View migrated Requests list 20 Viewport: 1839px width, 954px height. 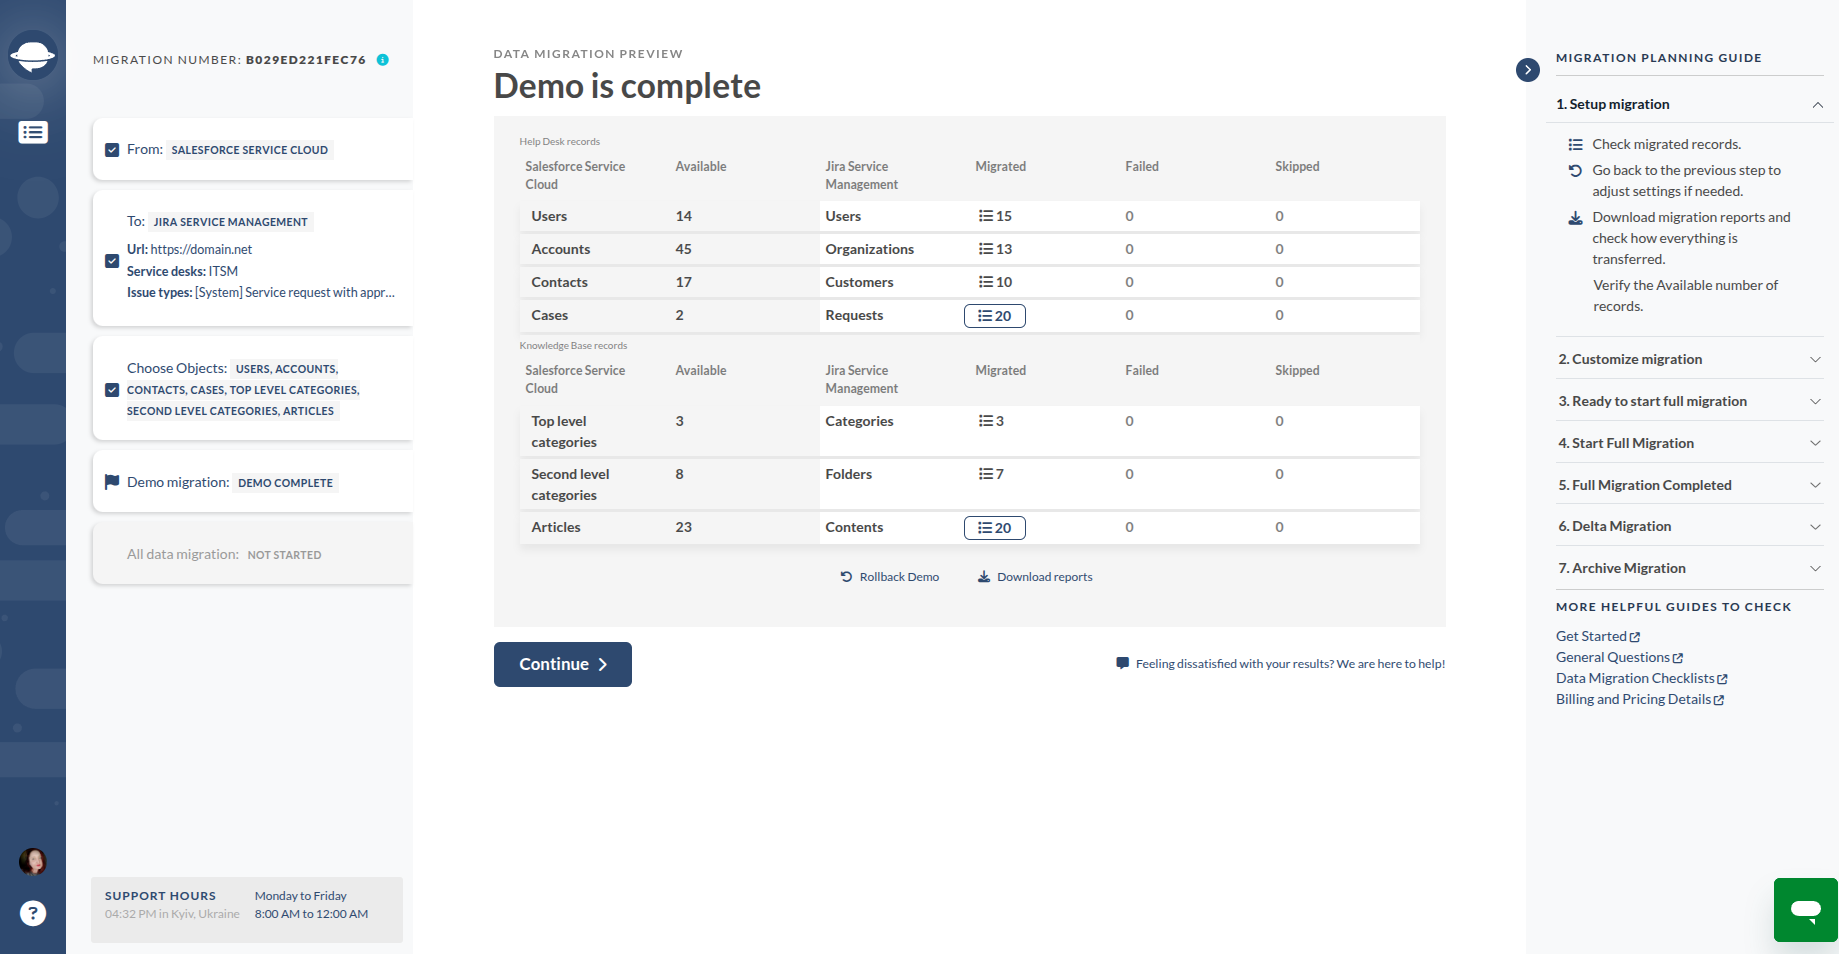click(x=995, y=316)
